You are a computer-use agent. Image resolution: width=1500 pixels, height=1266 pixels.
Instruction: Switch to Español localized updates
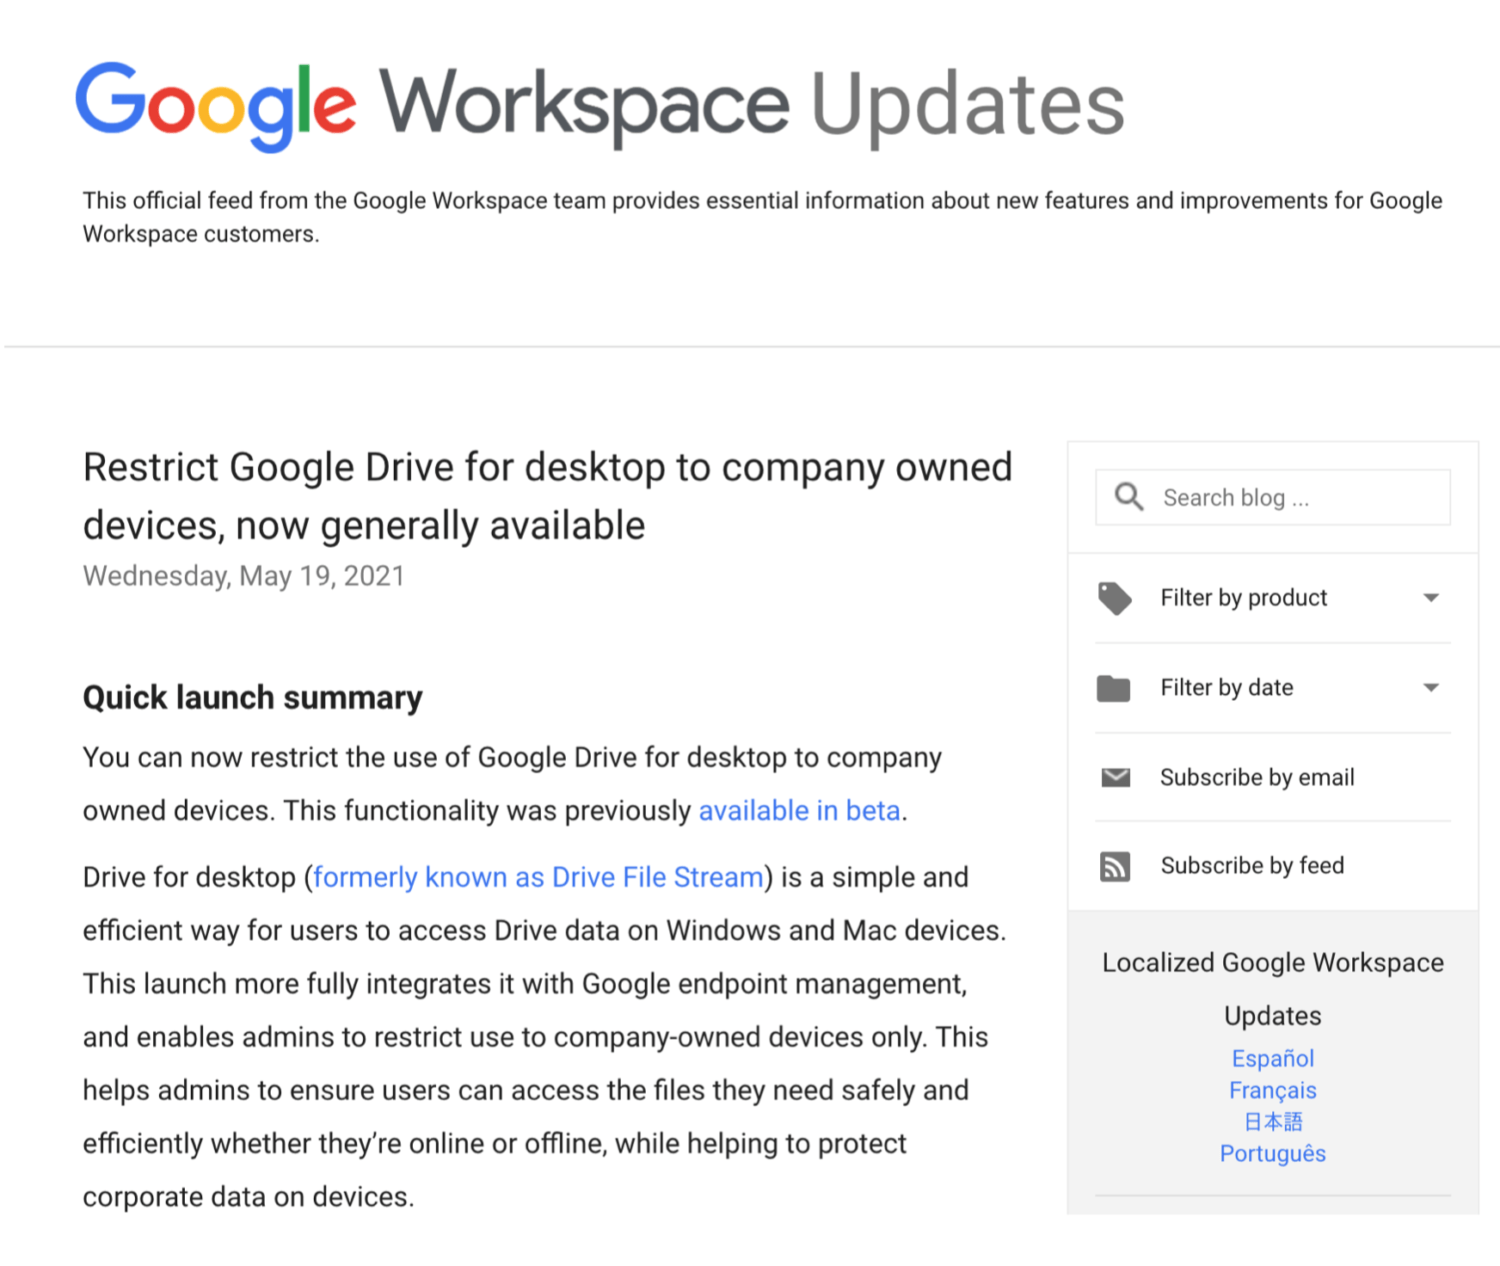click(1272, 1058)
